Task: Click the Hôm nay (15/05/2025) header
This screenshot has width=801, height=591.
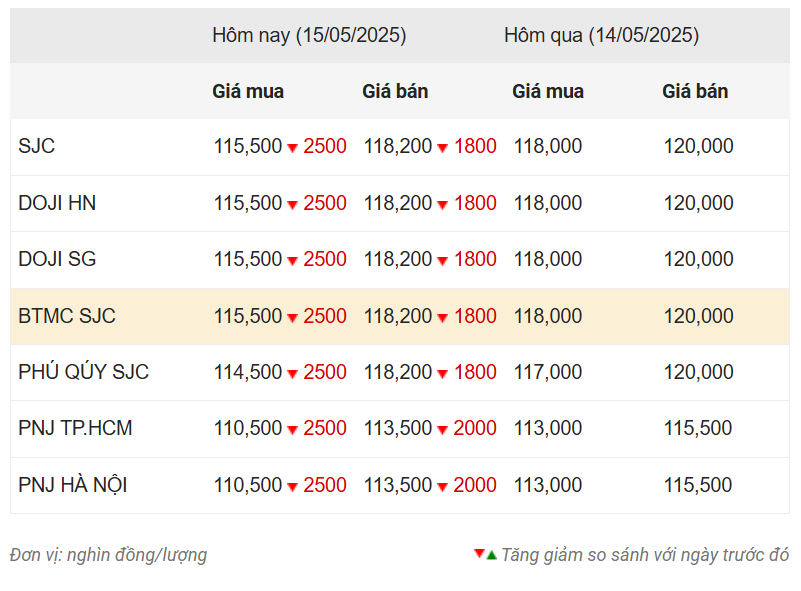Action: [x=309, y=35]
